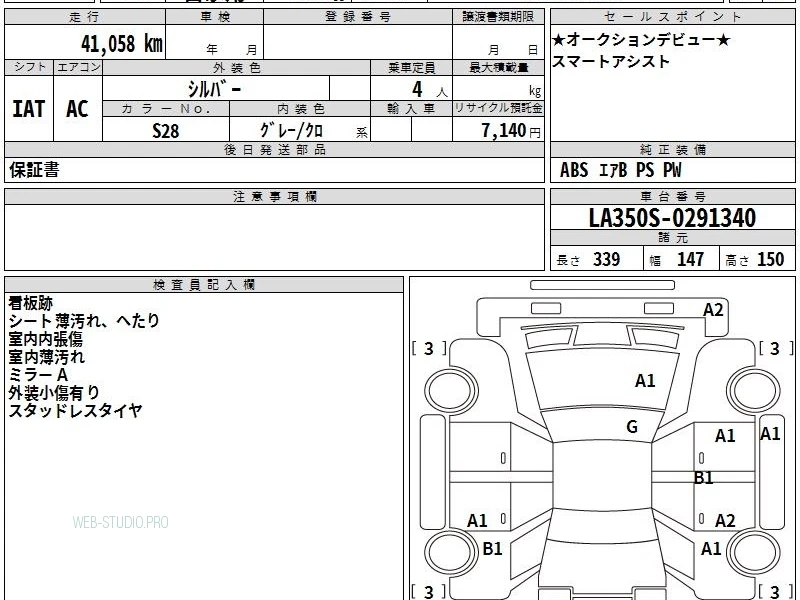Select the スマートアシスト text
Image resolution: width=800 pixels, height=600 pixels.
pyautogui.click(x=611, y=61)
